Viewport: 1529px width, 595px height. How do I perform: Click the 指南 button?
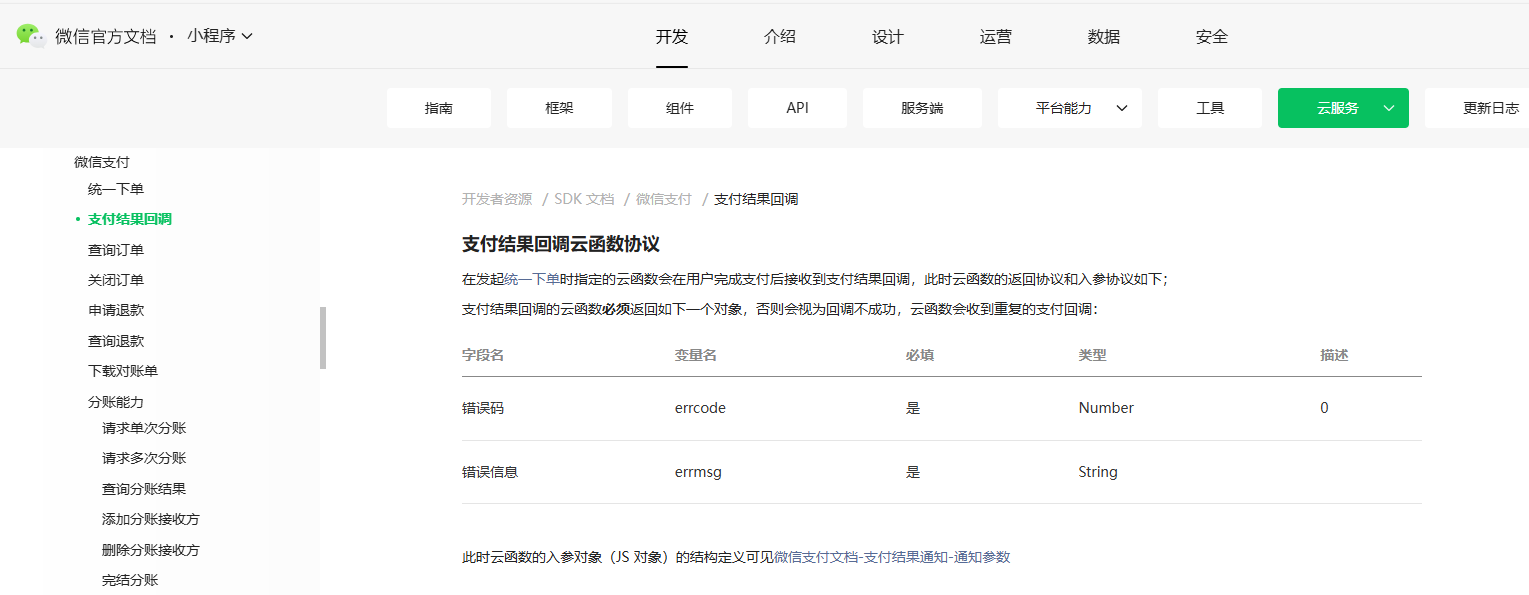tap(439, 108)
